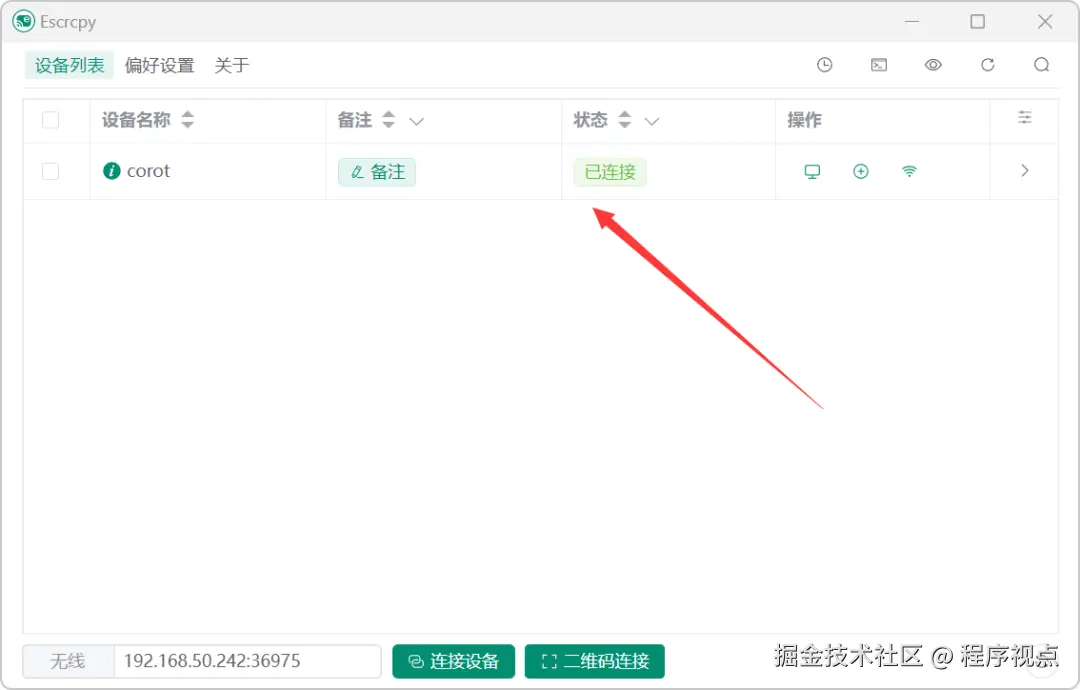
Task: Open the search icon in toolbar
Action: coord(1041,64)
